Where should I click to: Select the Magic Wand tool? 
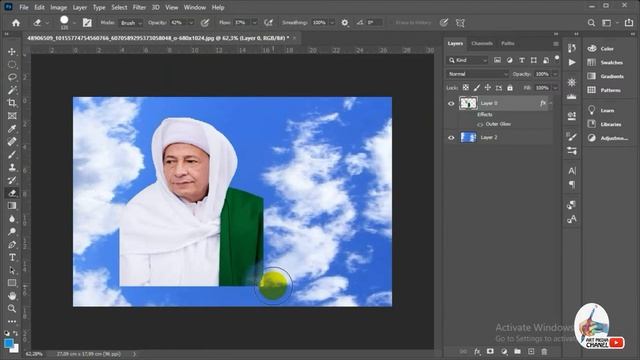[12, 90]
